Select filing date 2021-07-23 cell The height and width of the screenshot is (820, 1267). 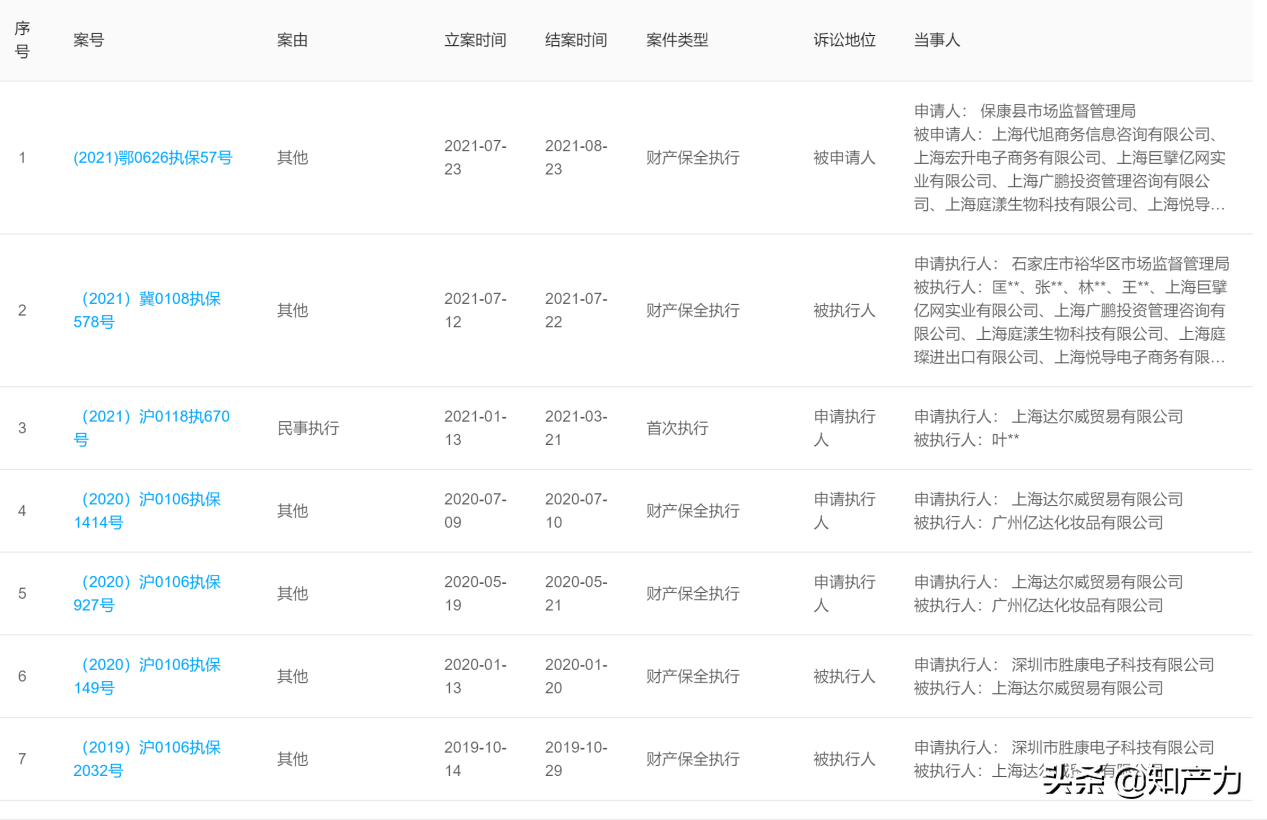click(x=476, y=158)
